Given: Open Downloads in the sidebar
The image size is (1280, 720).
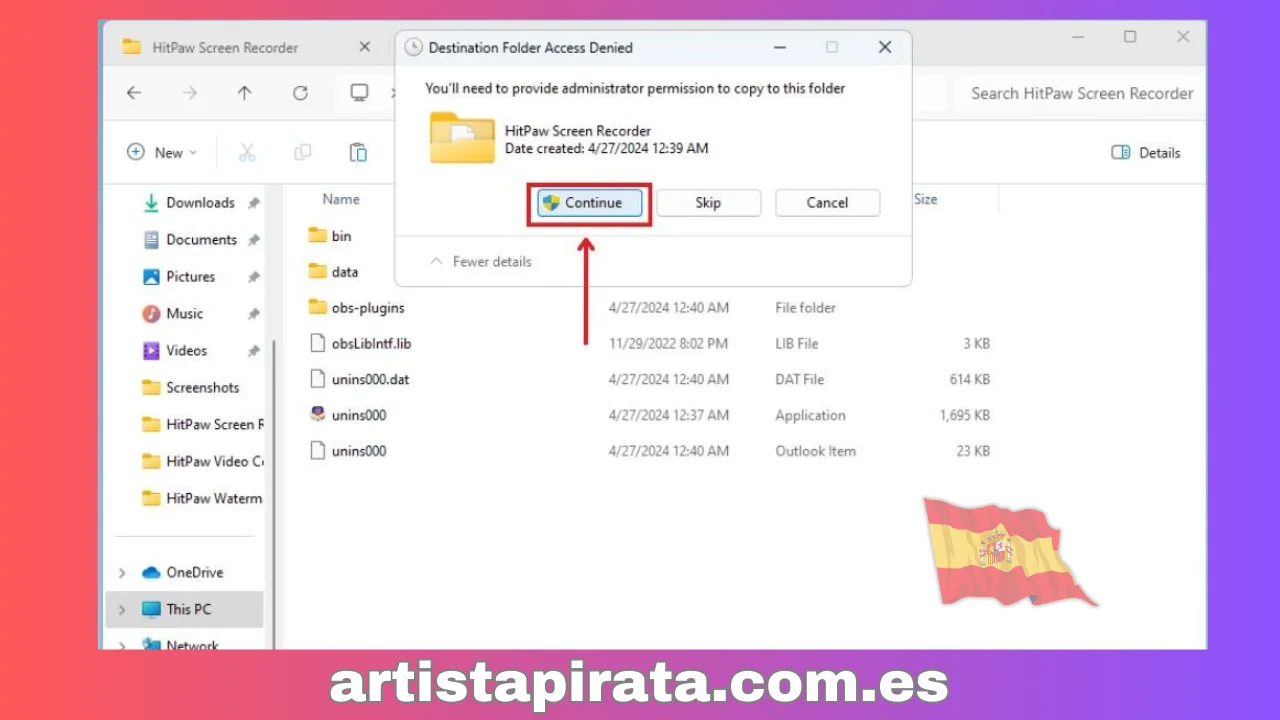Looking at the screenshot, I should click(x=200, y=203).
